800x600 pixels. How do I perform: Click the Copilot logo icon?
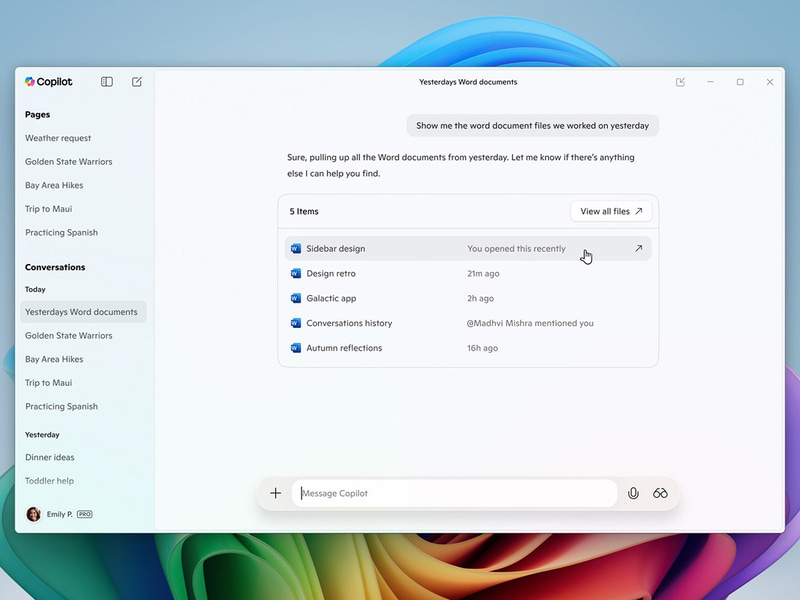tap(30, 82)
